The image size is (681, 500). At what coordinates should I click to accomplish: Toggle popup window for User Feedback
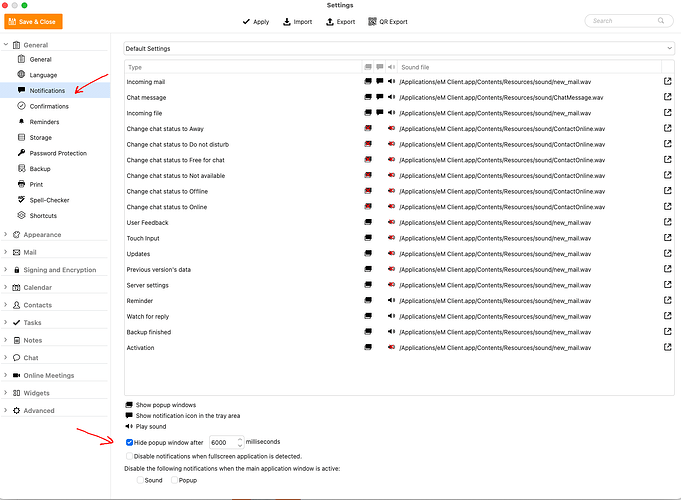(368, 222)
